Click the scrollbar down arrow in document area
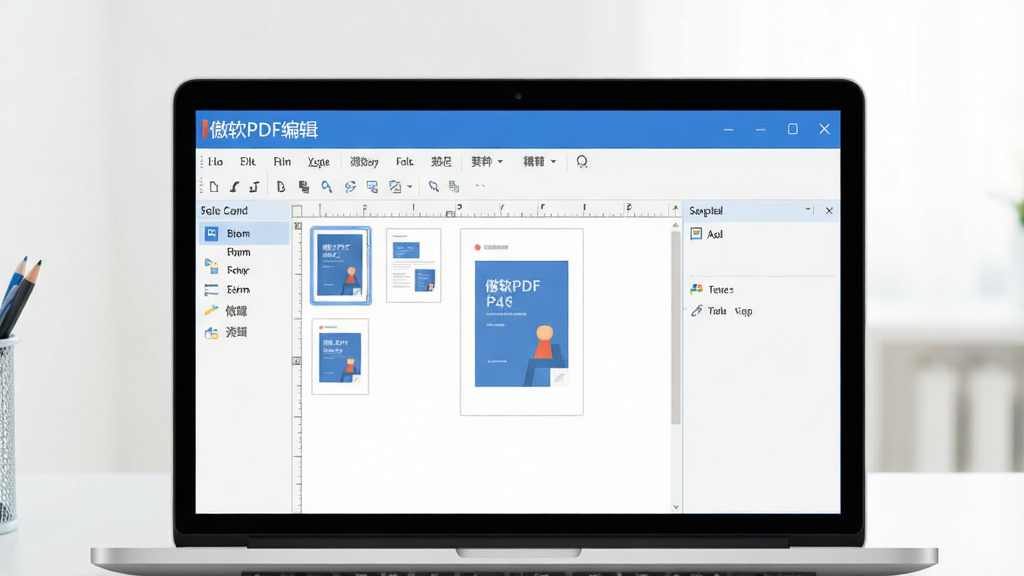The height and width of the screenshot is (576, 1024). [675, 507]
